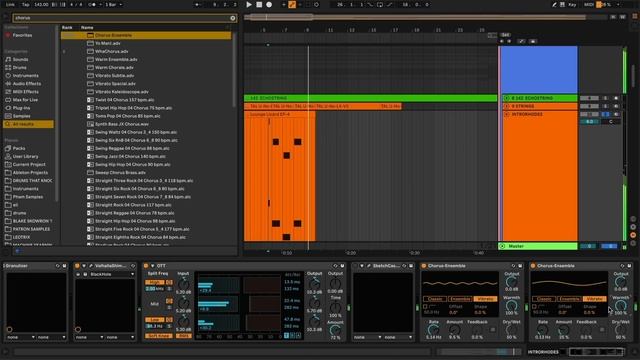Viewport: 640px width, 360px height.
Task: Open the Sounds category
Action: [20, 59]
